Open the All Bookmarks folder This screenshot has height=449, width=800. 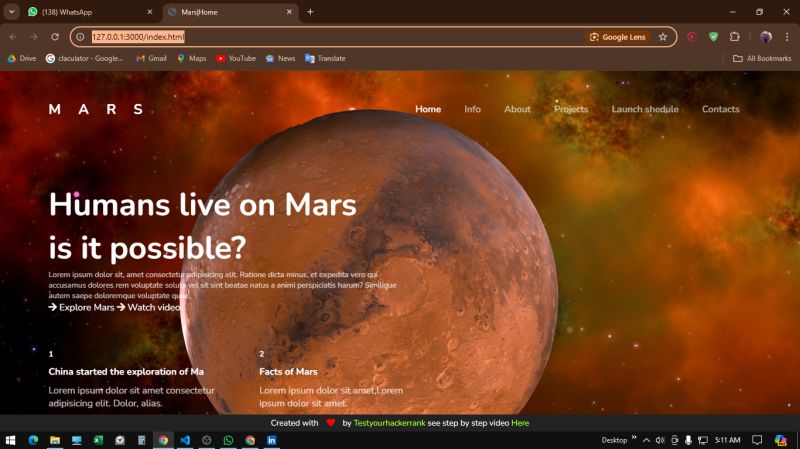[x=762, y=59]
